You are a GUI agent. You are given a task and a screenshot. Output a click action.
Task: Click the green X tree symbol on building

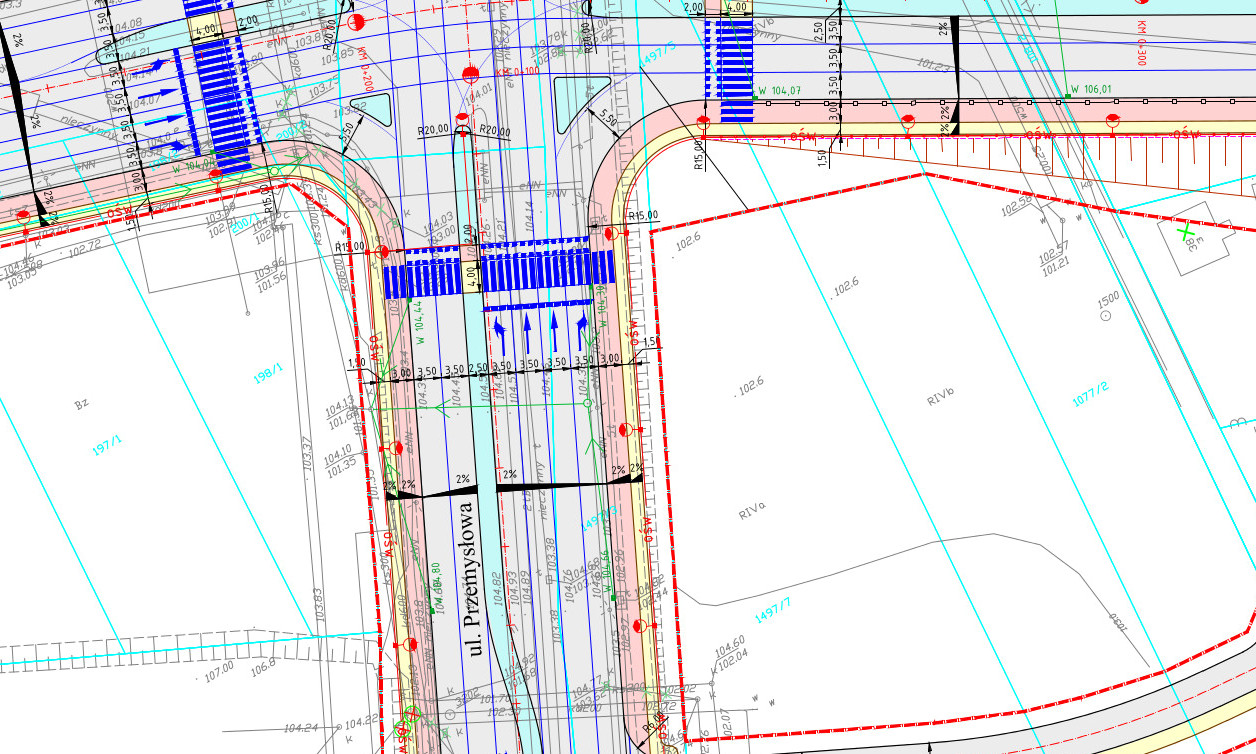(x=1186, y=233)
